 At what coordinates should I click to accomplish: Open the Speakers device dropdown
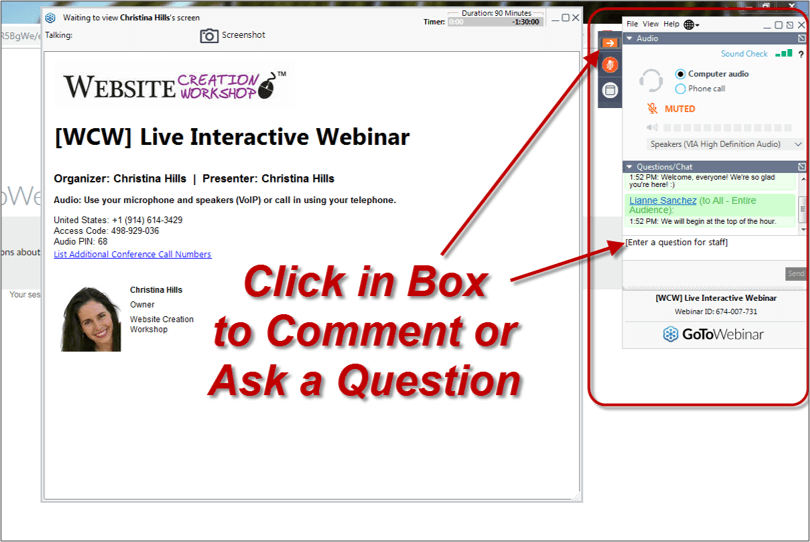[x=725, y=144]
